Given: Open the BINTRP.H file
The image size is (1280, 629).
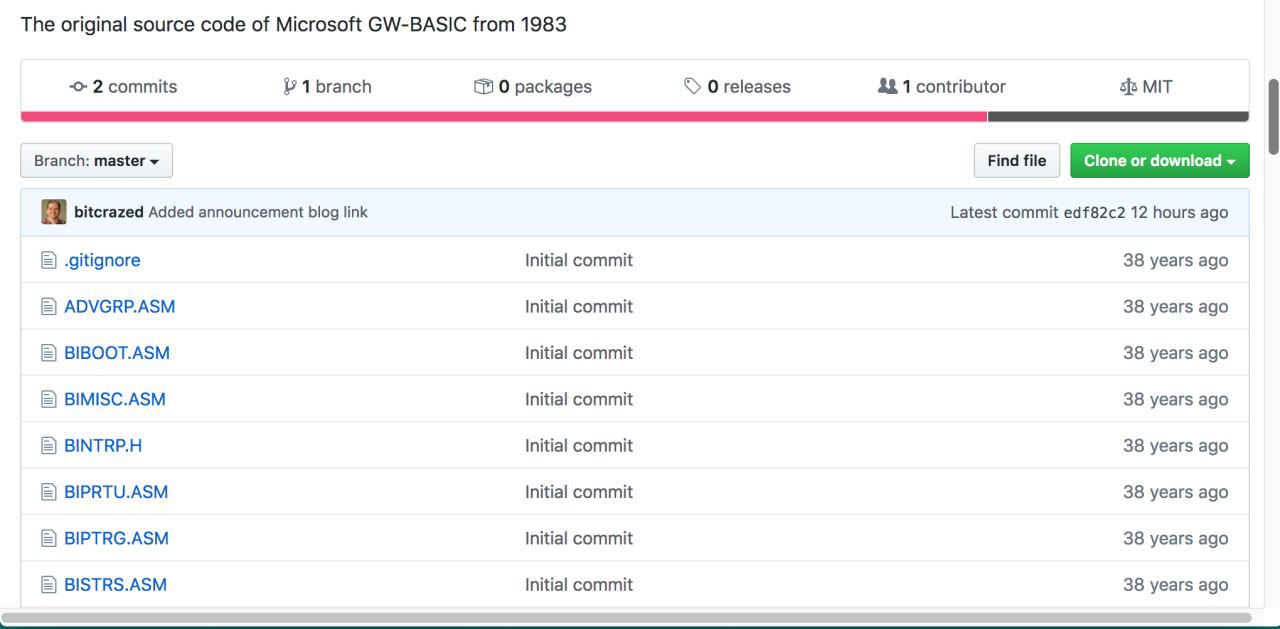Looking at the screenshot, I should (103, 445).
